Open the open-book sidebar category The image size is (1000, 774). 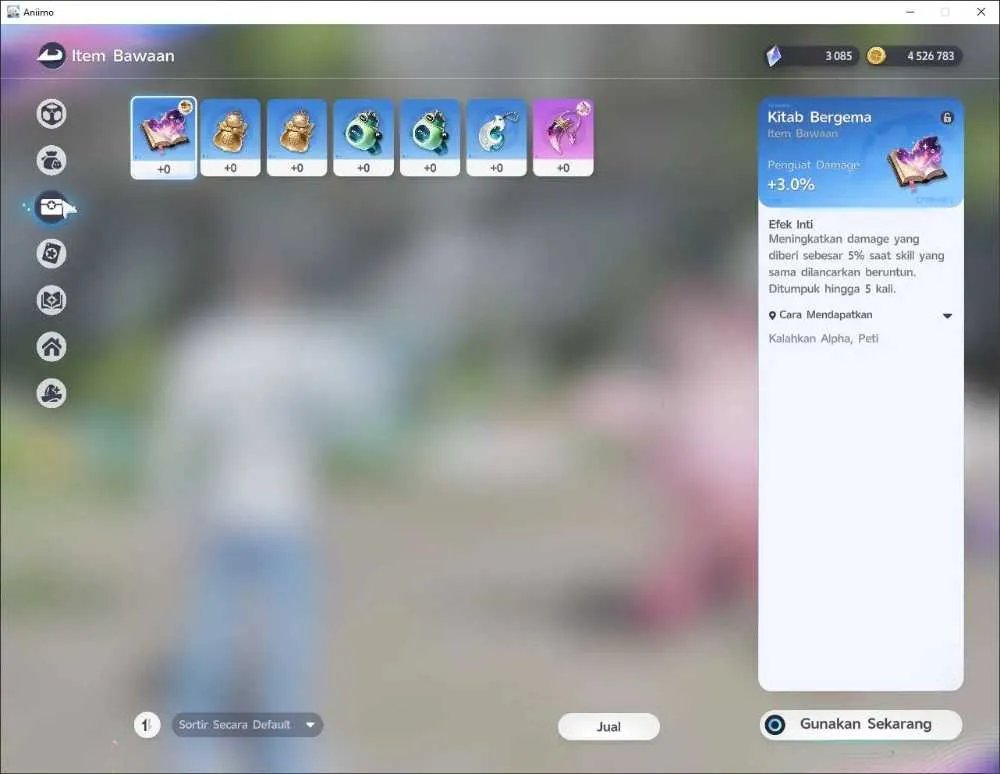51,300
